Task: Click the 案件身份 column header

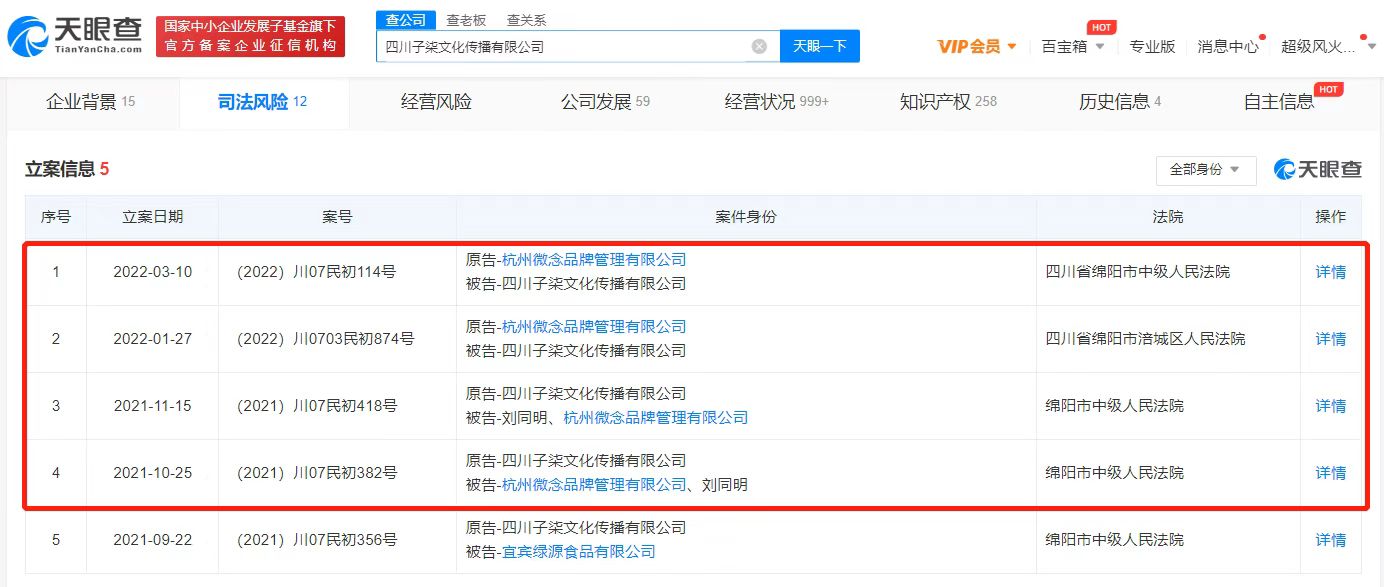Action: click(746, 217)
